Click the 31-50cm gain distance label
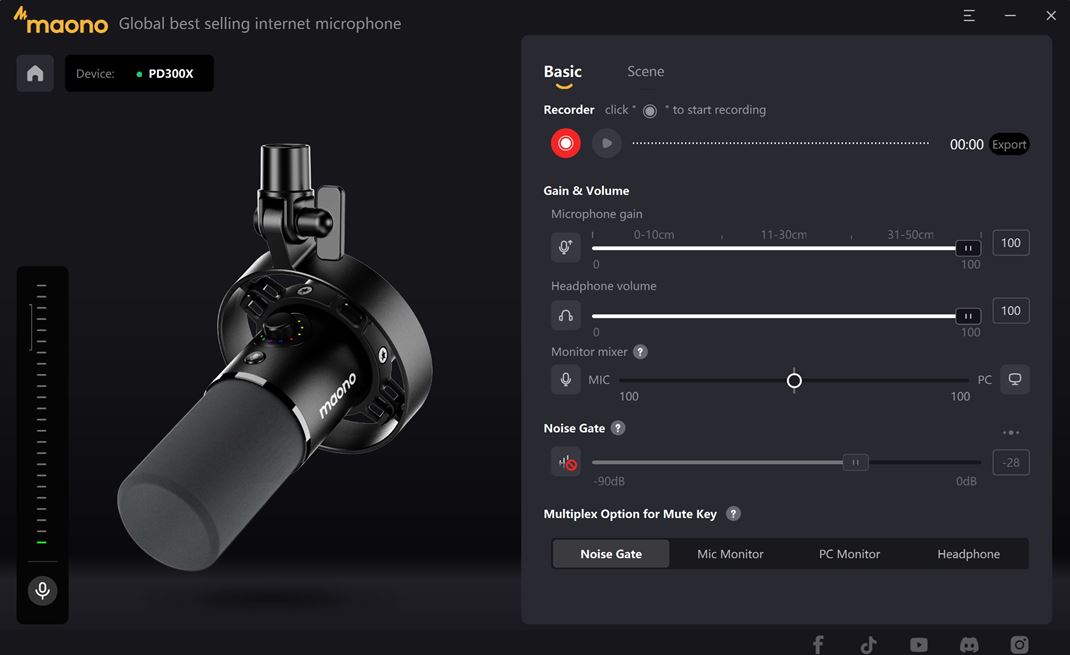Viewport: 1070px width, 655px height. tap(910, 235)
